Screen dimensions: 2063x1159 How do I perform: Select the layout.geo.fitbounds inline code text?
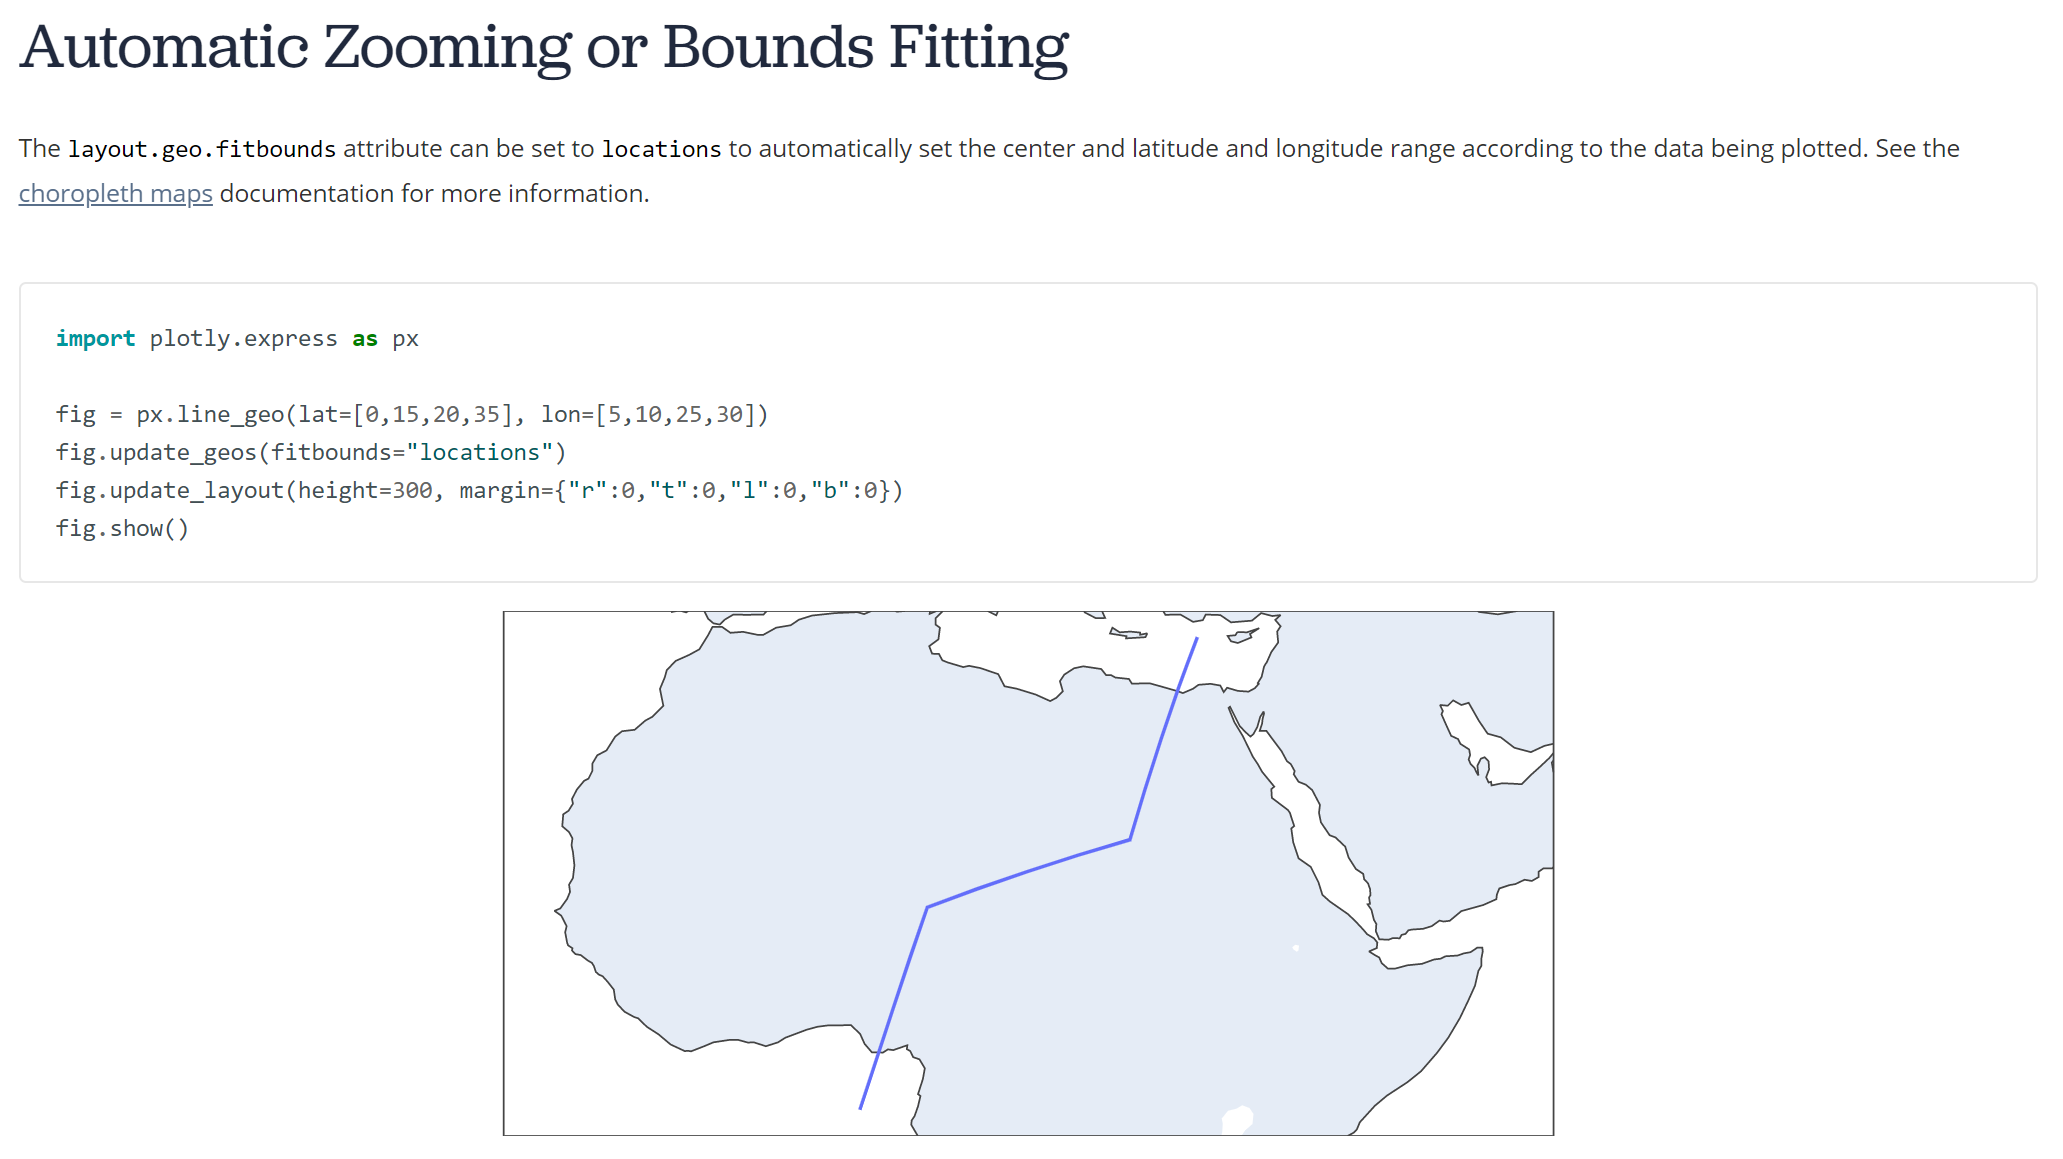(202, 149)
